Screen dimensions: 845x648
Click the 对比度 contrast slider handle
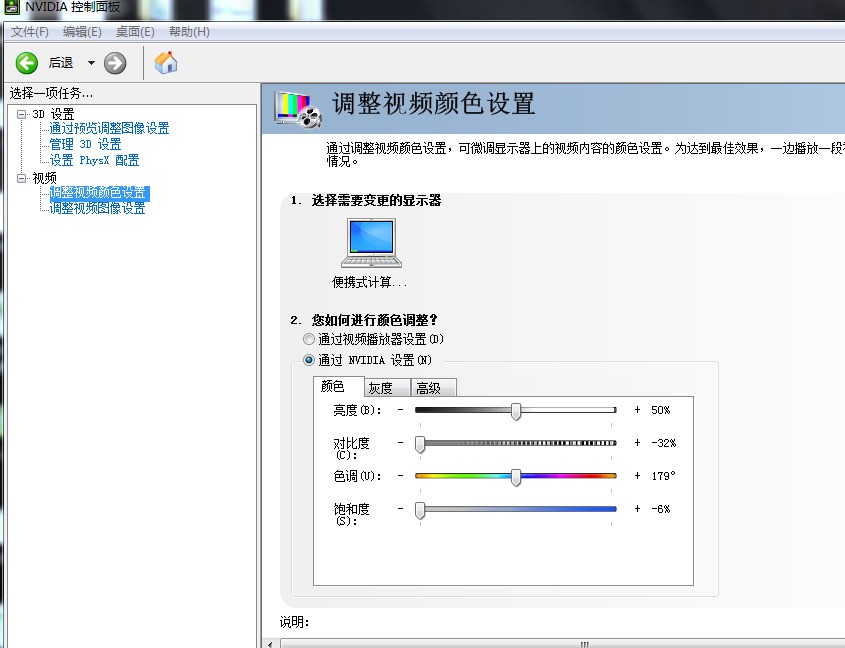(420, 444)
